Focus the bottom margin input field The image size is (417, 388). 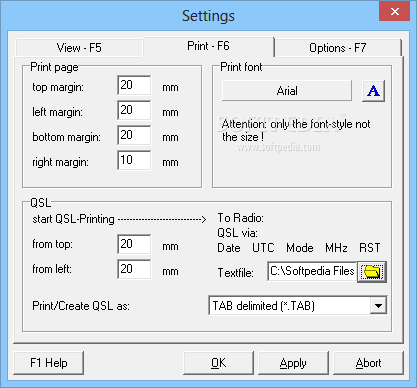[x=134, y=135]
